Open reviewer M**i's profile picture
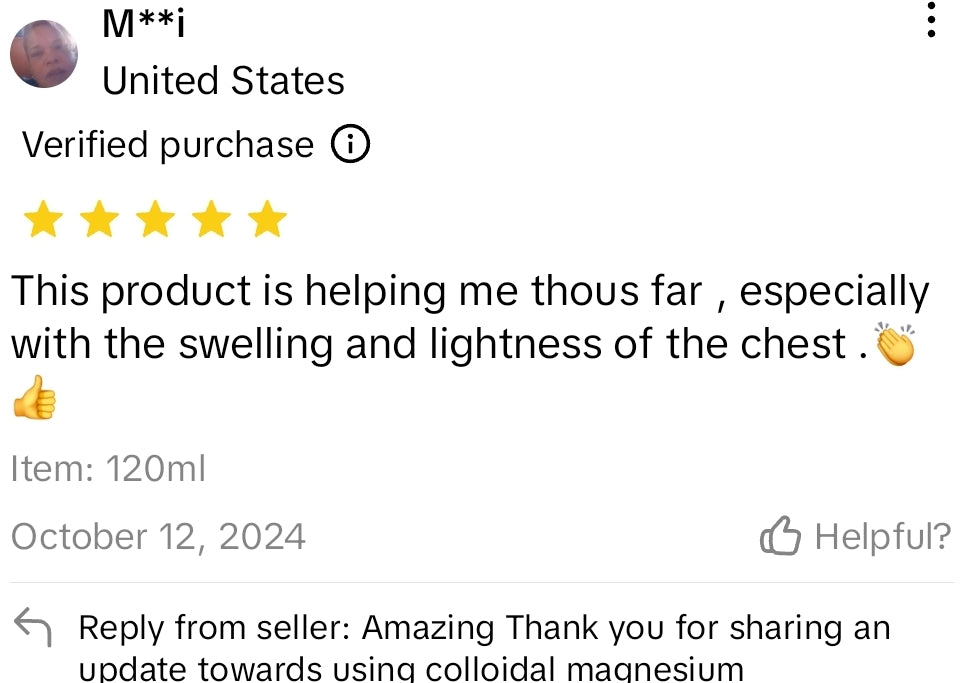The width and height of the screenshot is (976, 683). coord(45,54)
